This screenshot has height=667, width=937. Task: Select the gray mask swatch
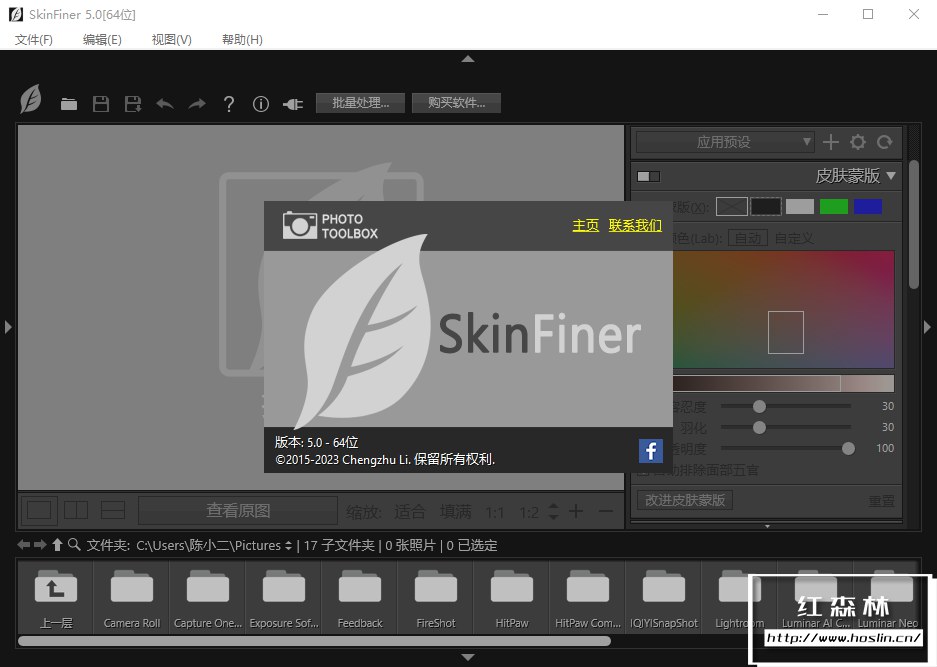(x=800, y=206)
